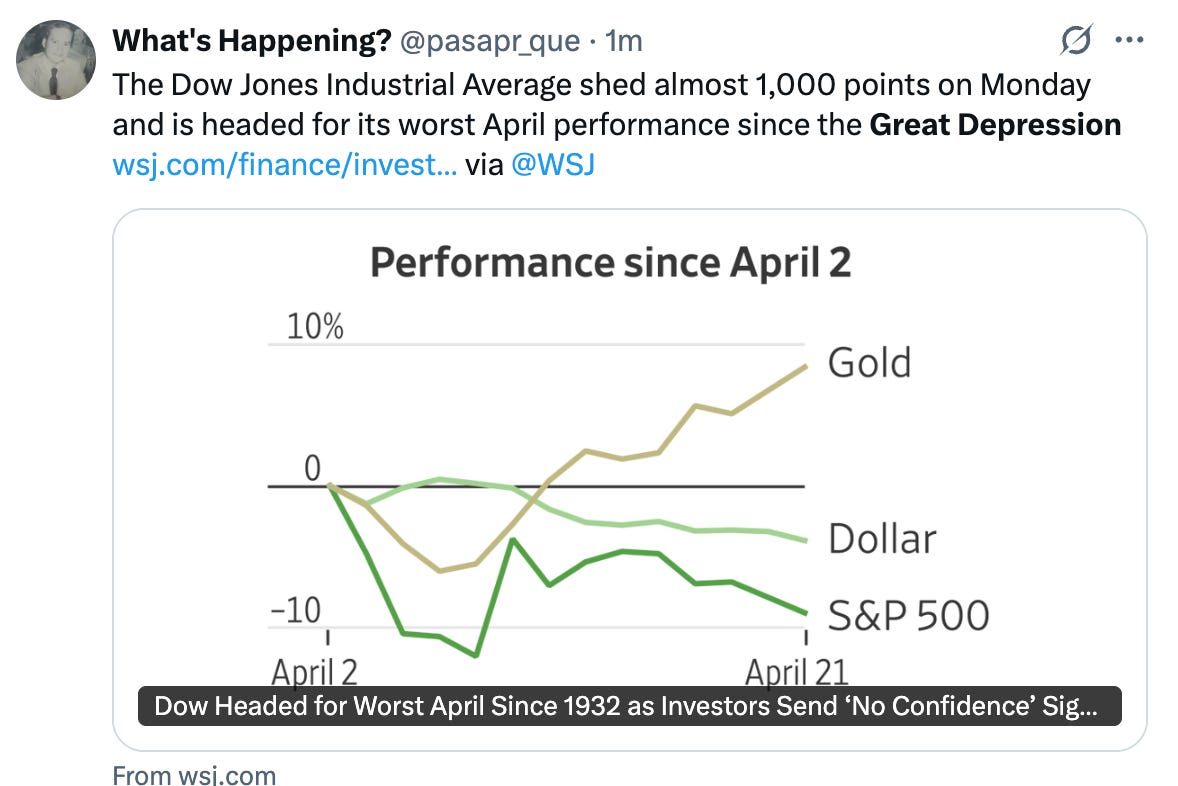Click the April 2 axis label
Viewport: 1178px width, 786px height.
pyautogui.click(x=314, y=672)
